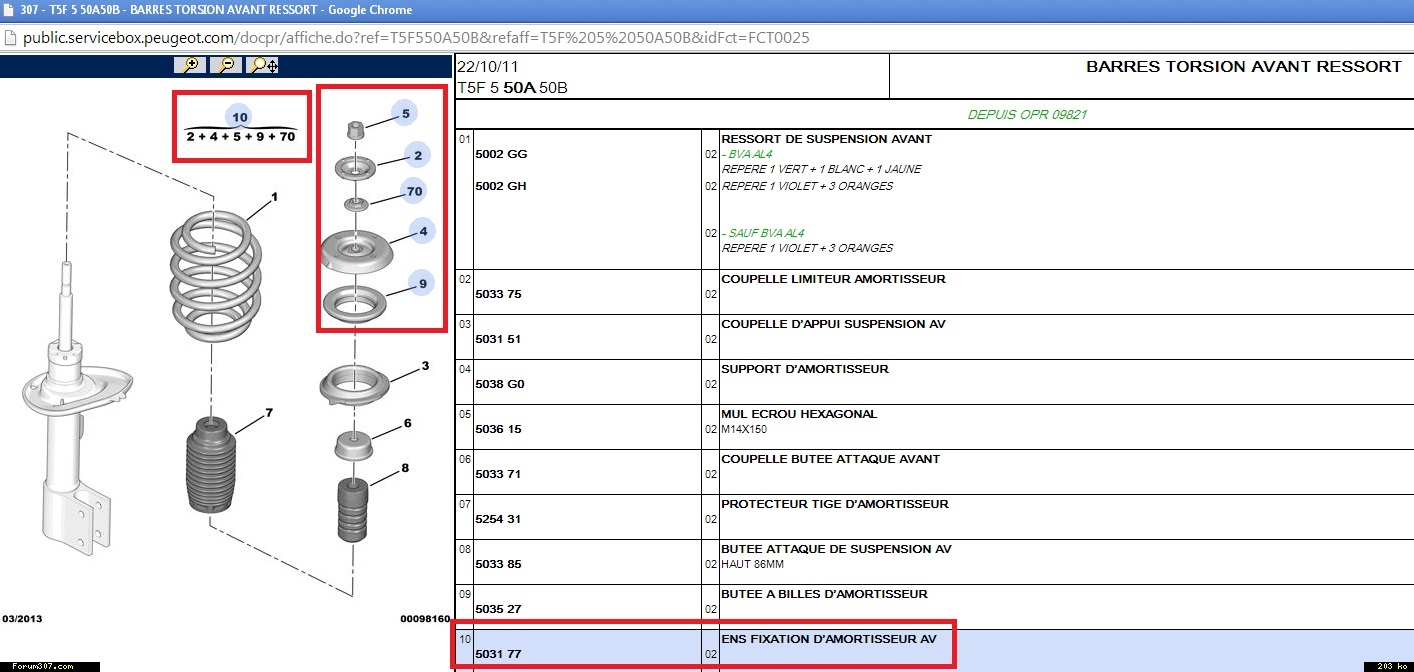Click the magnifier with move arrows icon
Screen dimensions: 1414x672
pos(264,65)
